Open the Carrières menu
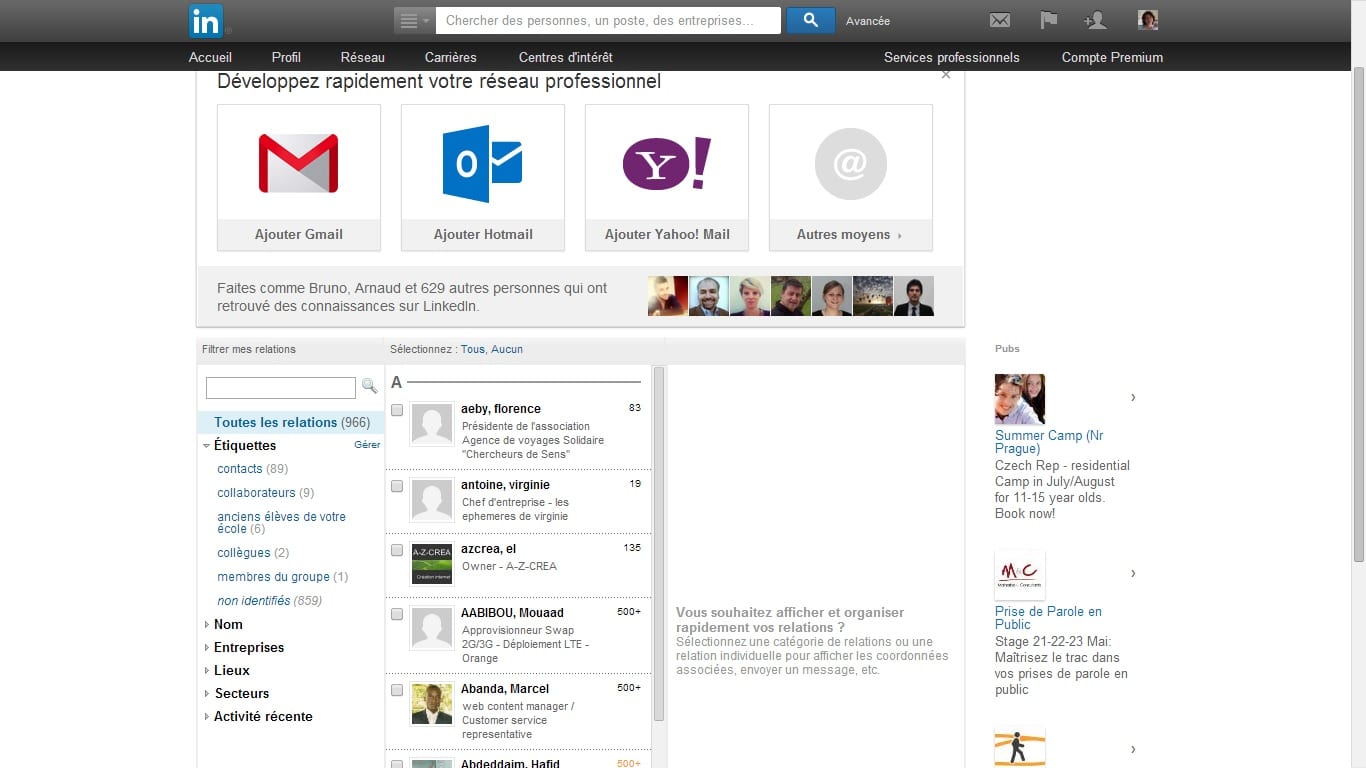The image size is (1366, 768). pos(450,57)
